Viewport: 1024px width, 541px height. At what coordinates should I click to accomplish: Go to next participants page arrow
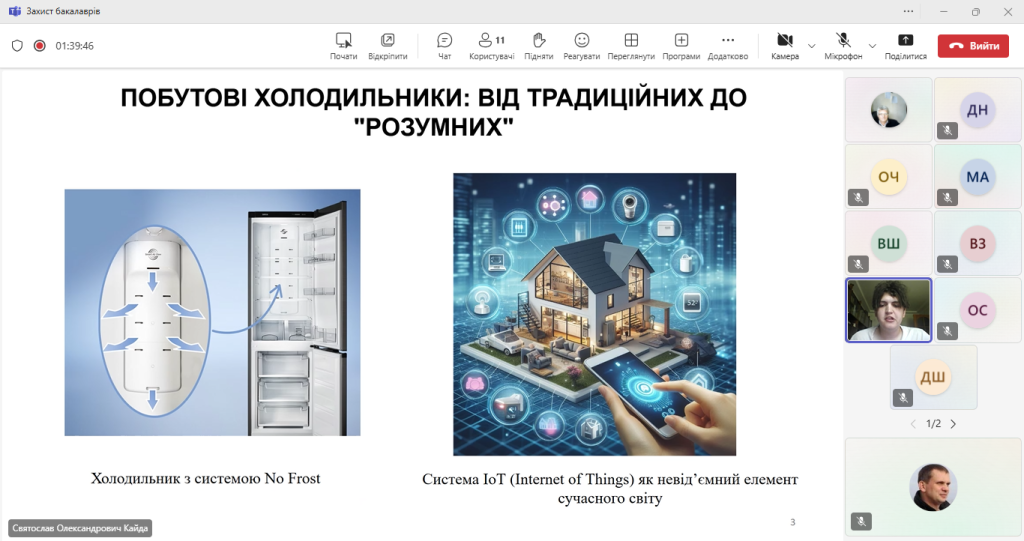coord(953,424)
